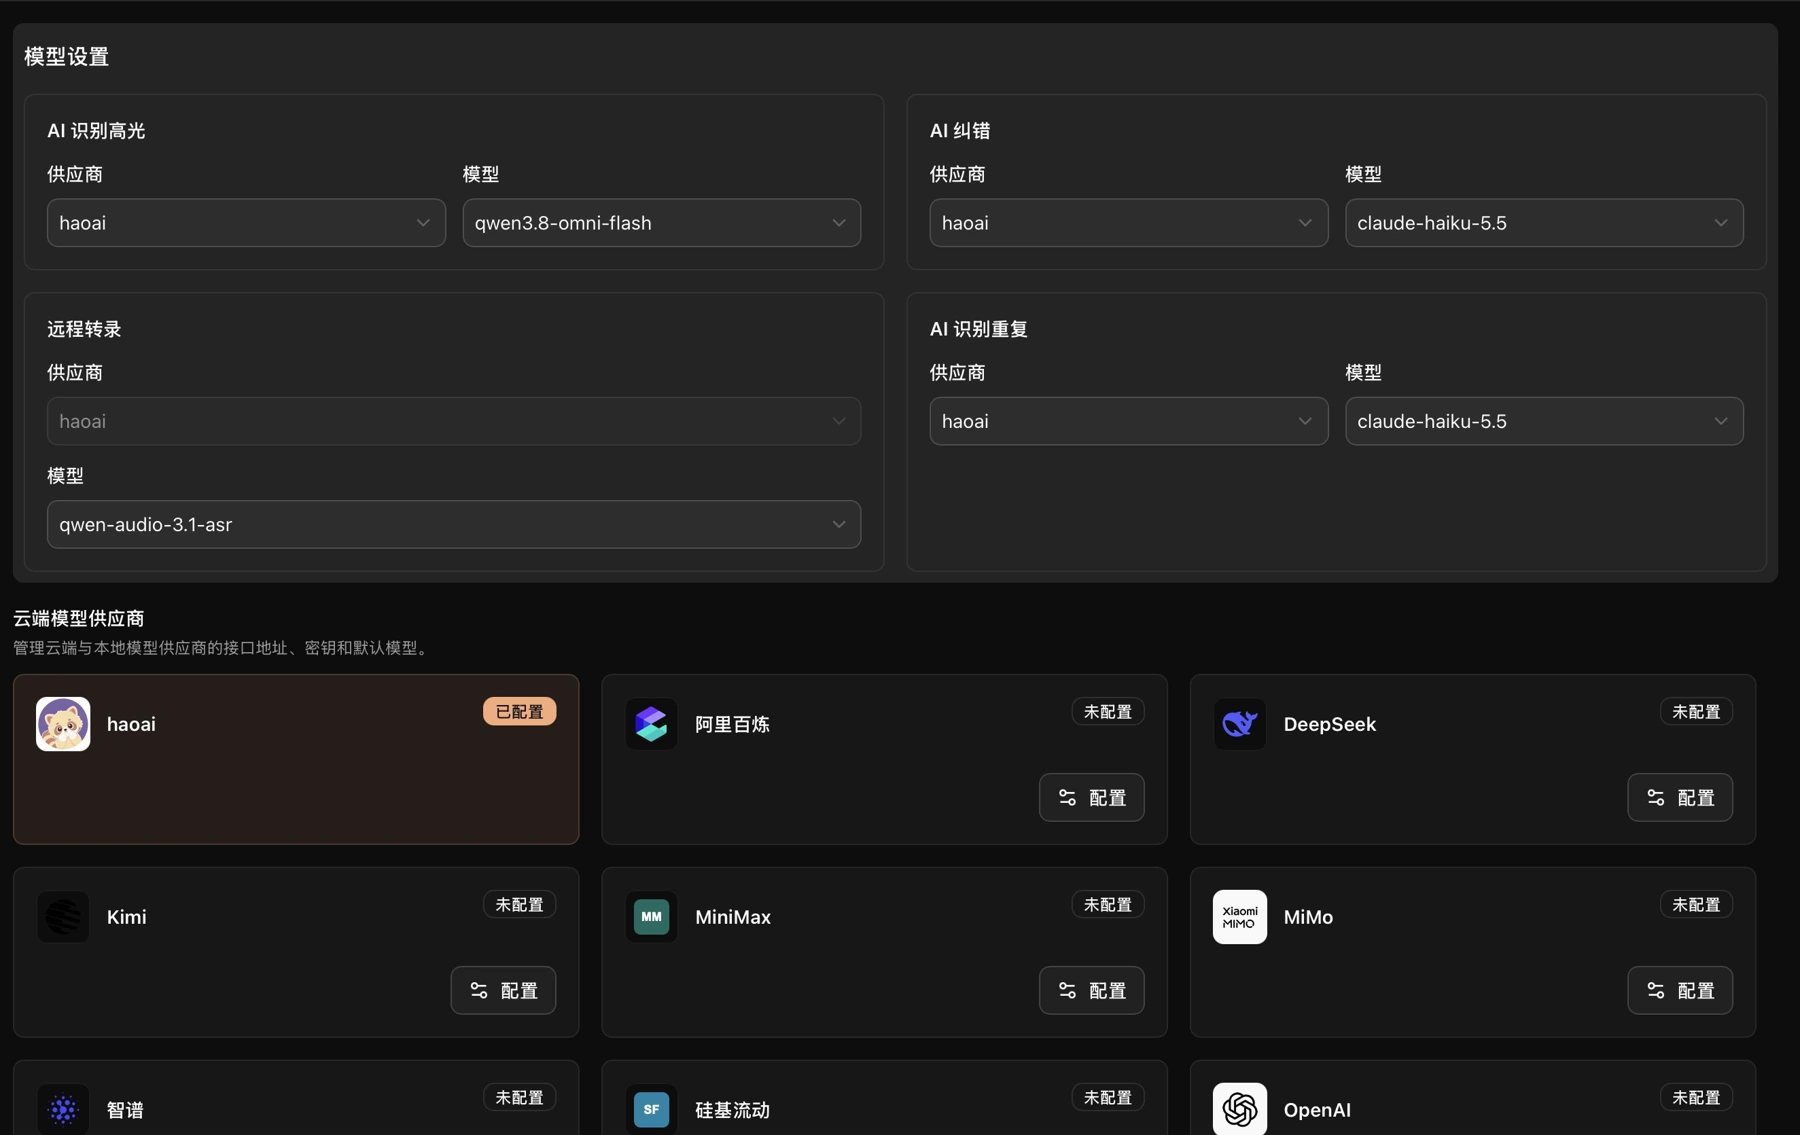
Task: Click the 模型设置 heading
Action: [x=66, y=57]
